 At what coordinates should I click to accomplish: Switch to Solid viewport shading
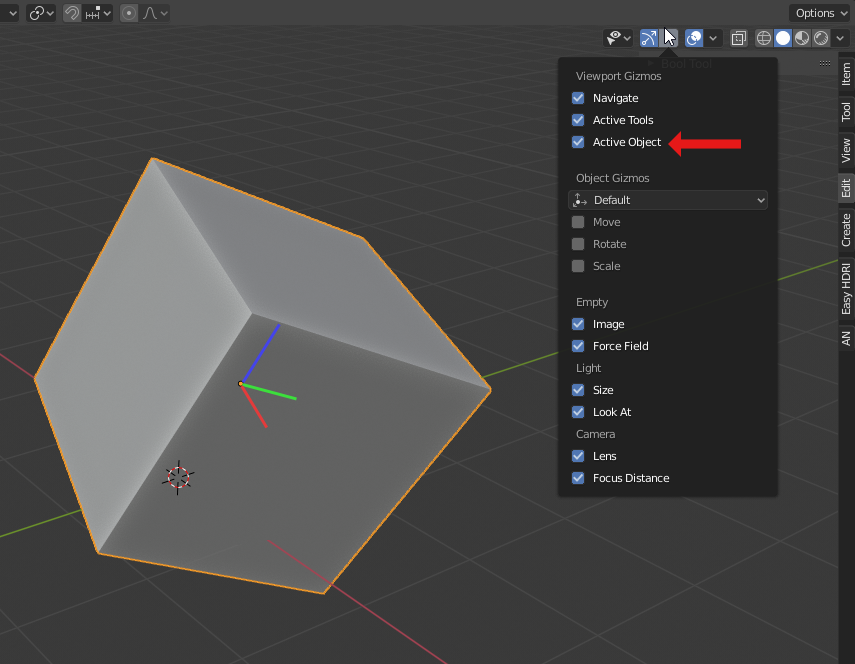[783, 38]
